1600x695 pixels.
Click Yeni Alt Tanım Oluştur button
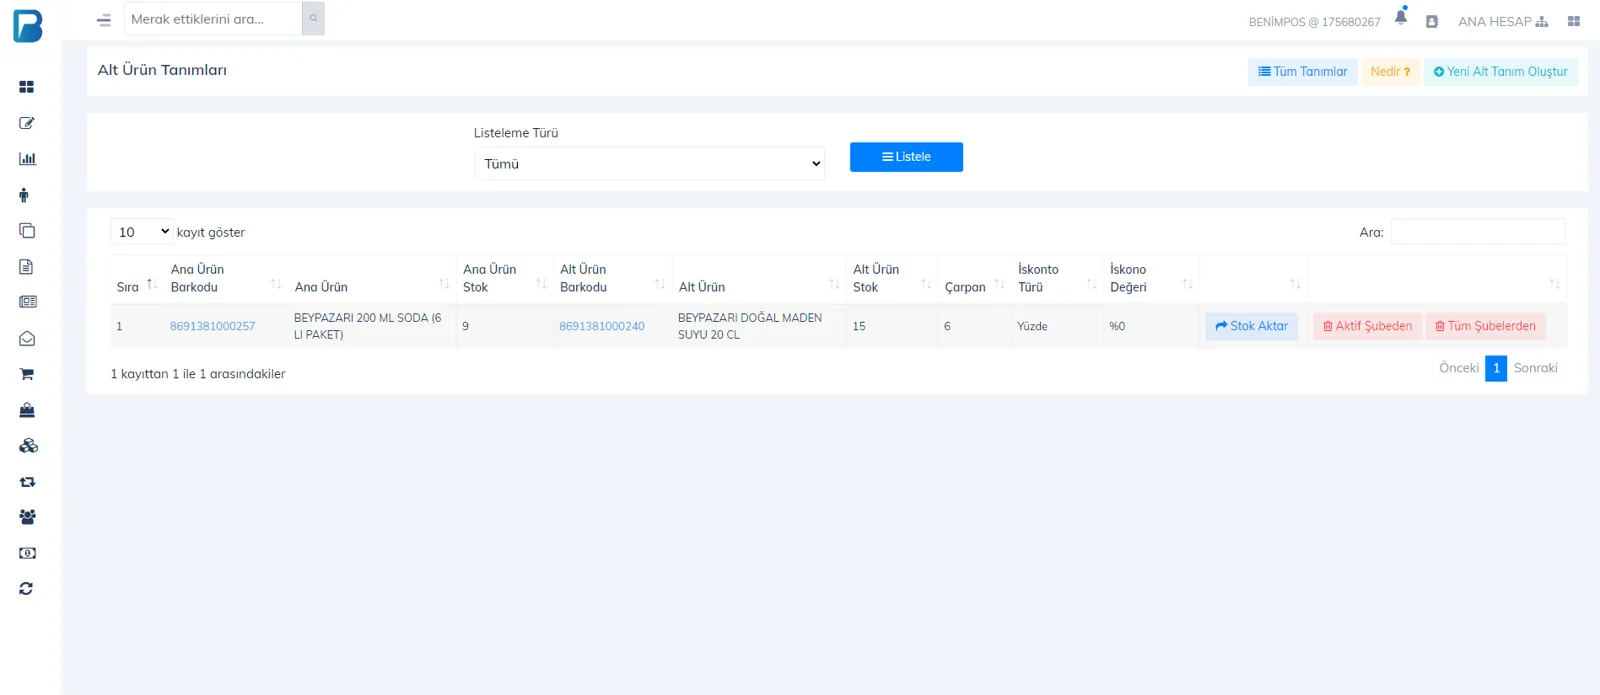tap(1500, 72)
